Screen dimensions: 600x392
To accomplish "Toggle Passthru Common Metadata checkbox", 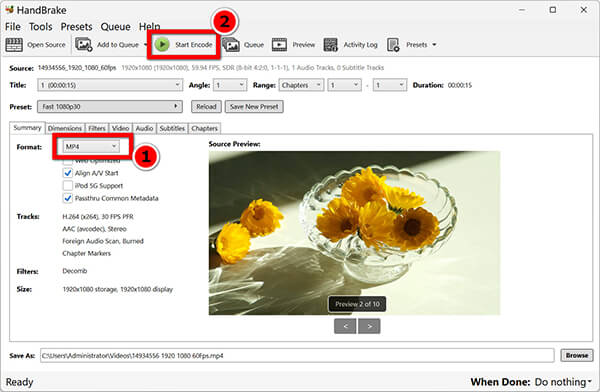I will pos(68,198).
